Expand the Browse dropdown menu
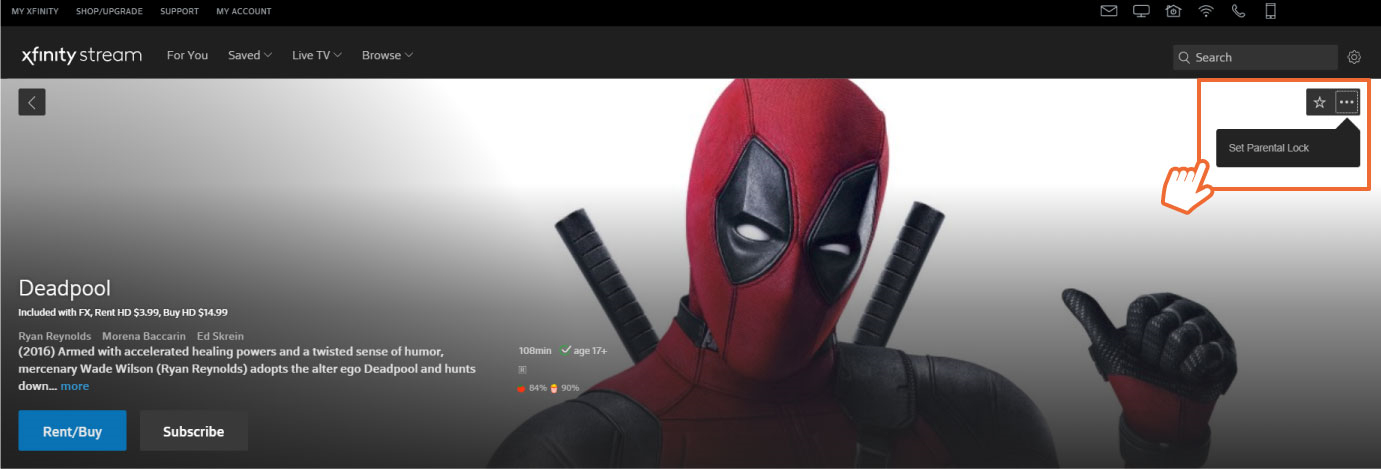1381x469 pixels. click(387, 56)
